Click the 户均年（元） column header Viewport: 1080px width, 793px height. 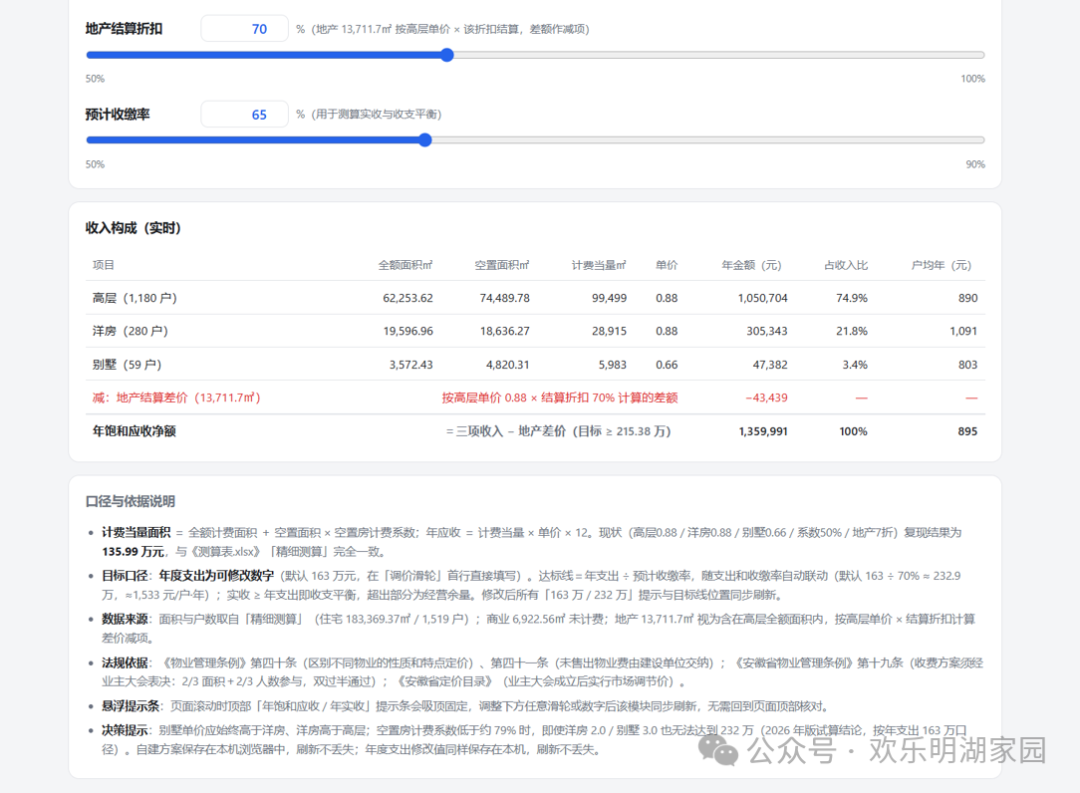tap(941, 265)
